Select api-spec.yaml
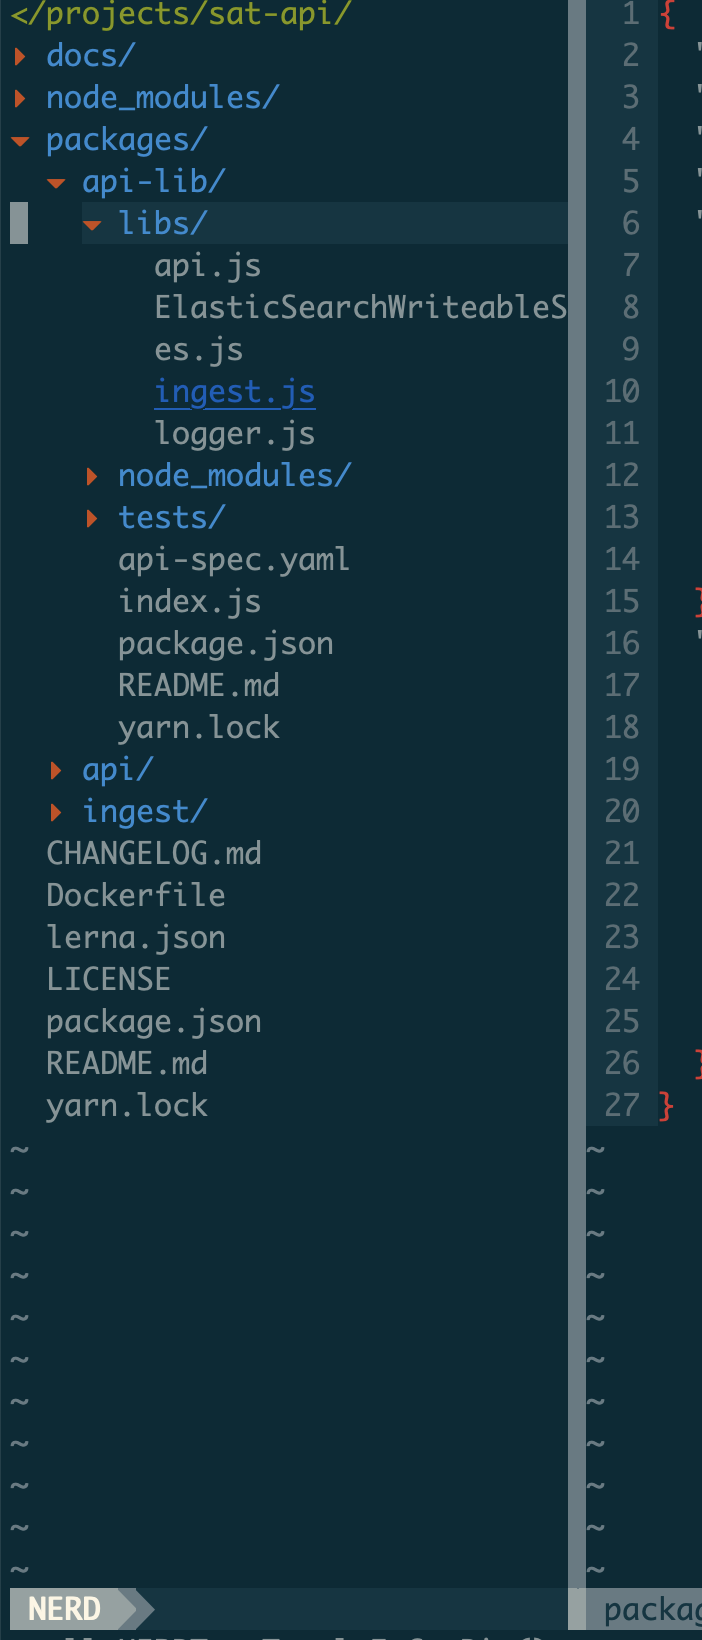This screenshot has width=702, height=1640. pyautogui.click(x=234, y=559)
